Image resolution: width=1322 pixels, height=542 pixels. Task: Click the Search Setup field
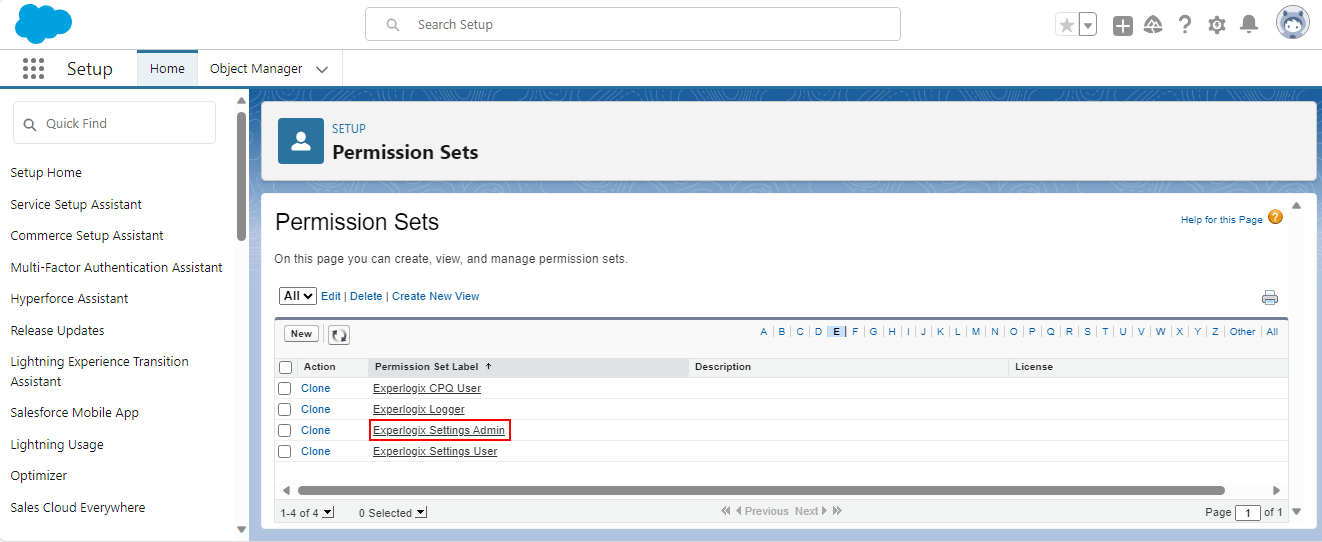pos(633,24)
